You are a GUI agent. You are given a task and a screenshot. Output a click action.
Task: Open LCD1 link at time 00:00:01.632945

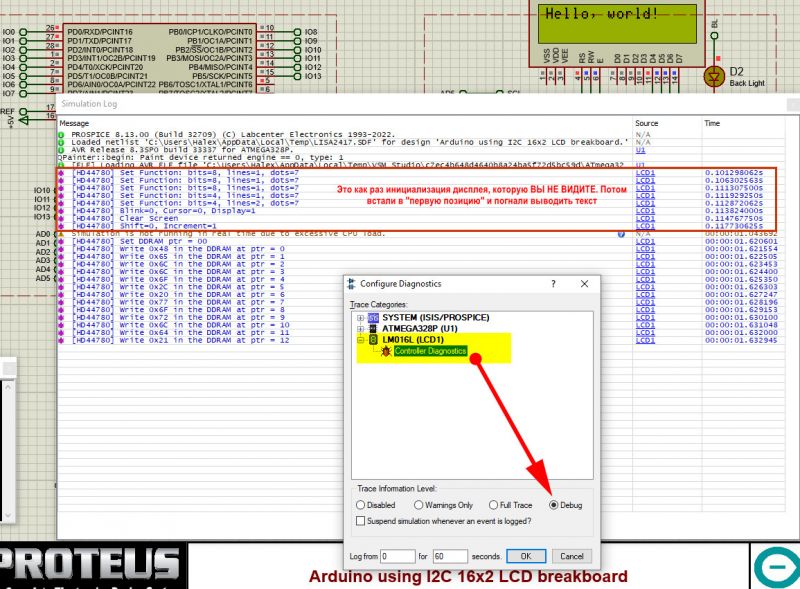click(645, 340)
